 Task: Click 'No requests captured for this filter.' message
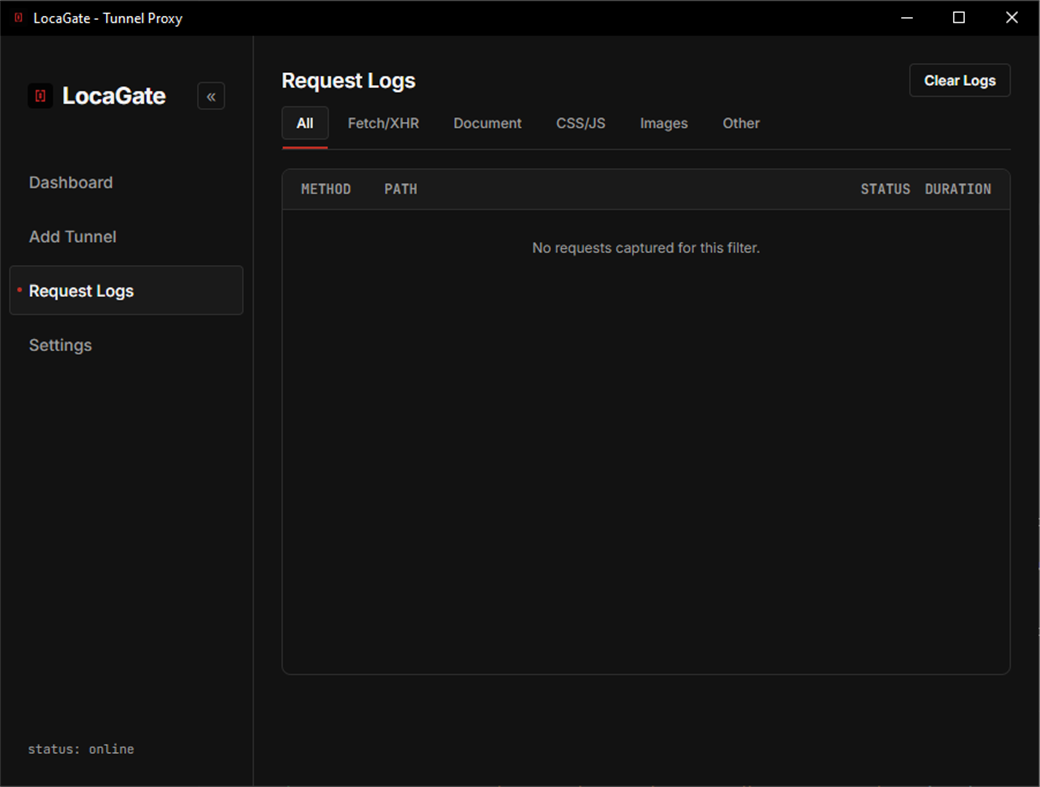(646, 248)
